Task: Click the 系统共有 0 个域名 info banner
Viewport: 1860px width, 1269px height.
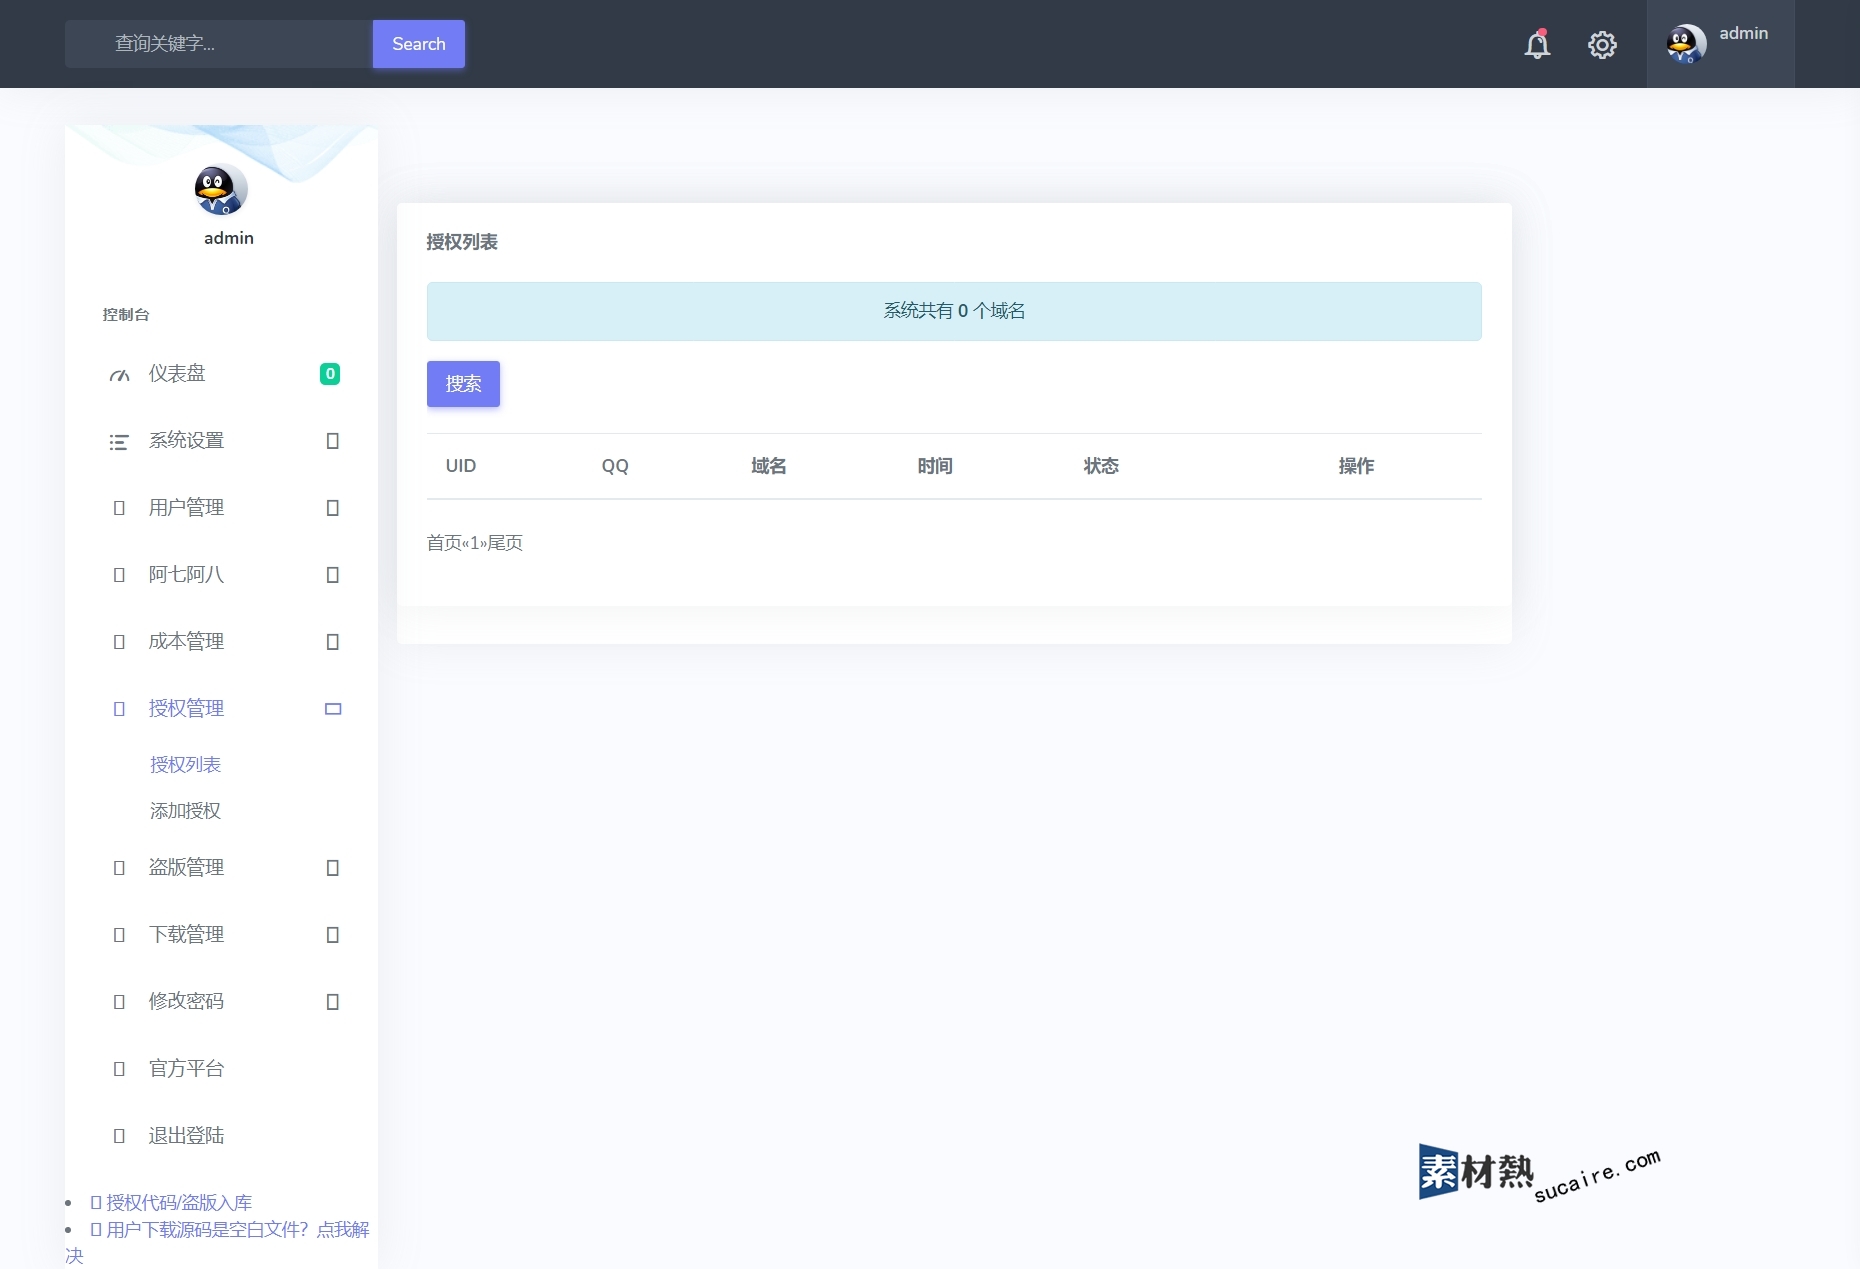Action: point(954,311)
